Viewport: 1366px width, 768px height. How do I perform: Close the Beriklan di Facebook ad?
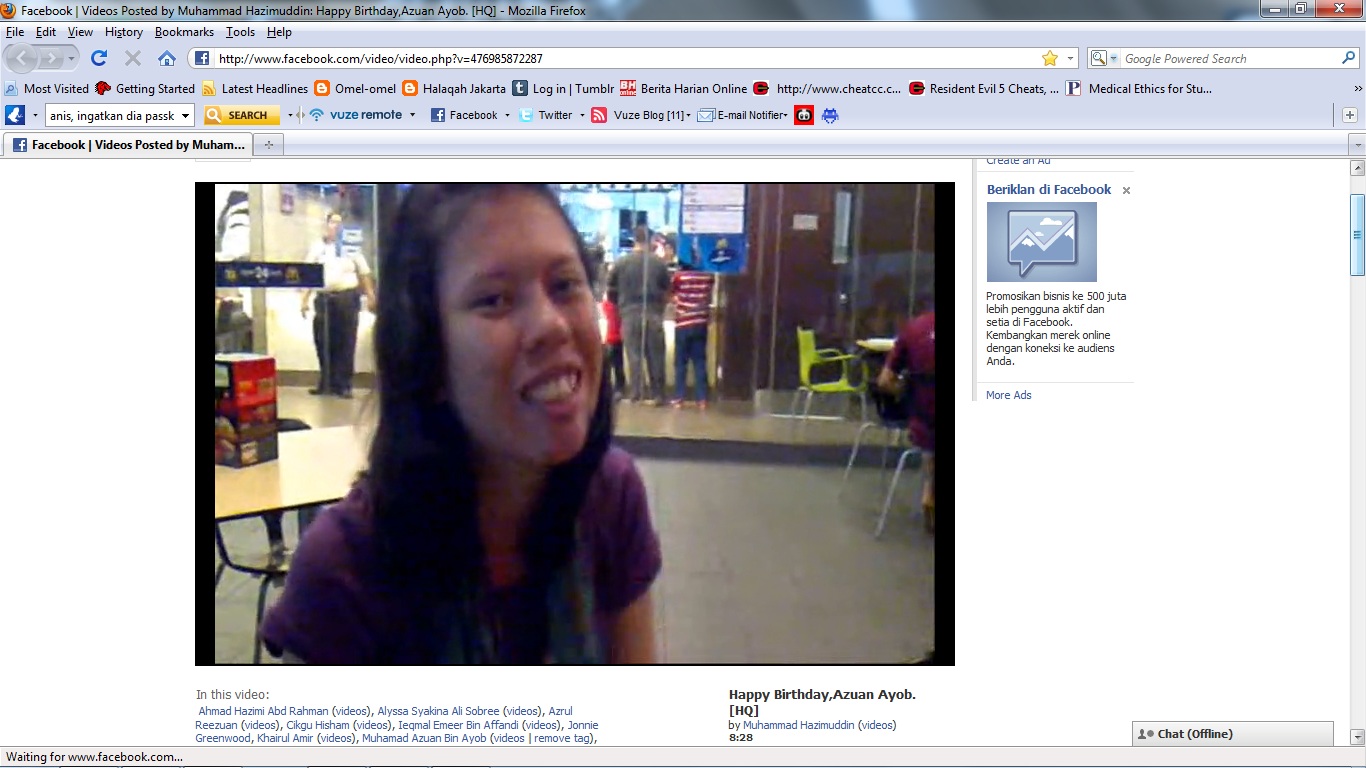[x=1126, y=190]
